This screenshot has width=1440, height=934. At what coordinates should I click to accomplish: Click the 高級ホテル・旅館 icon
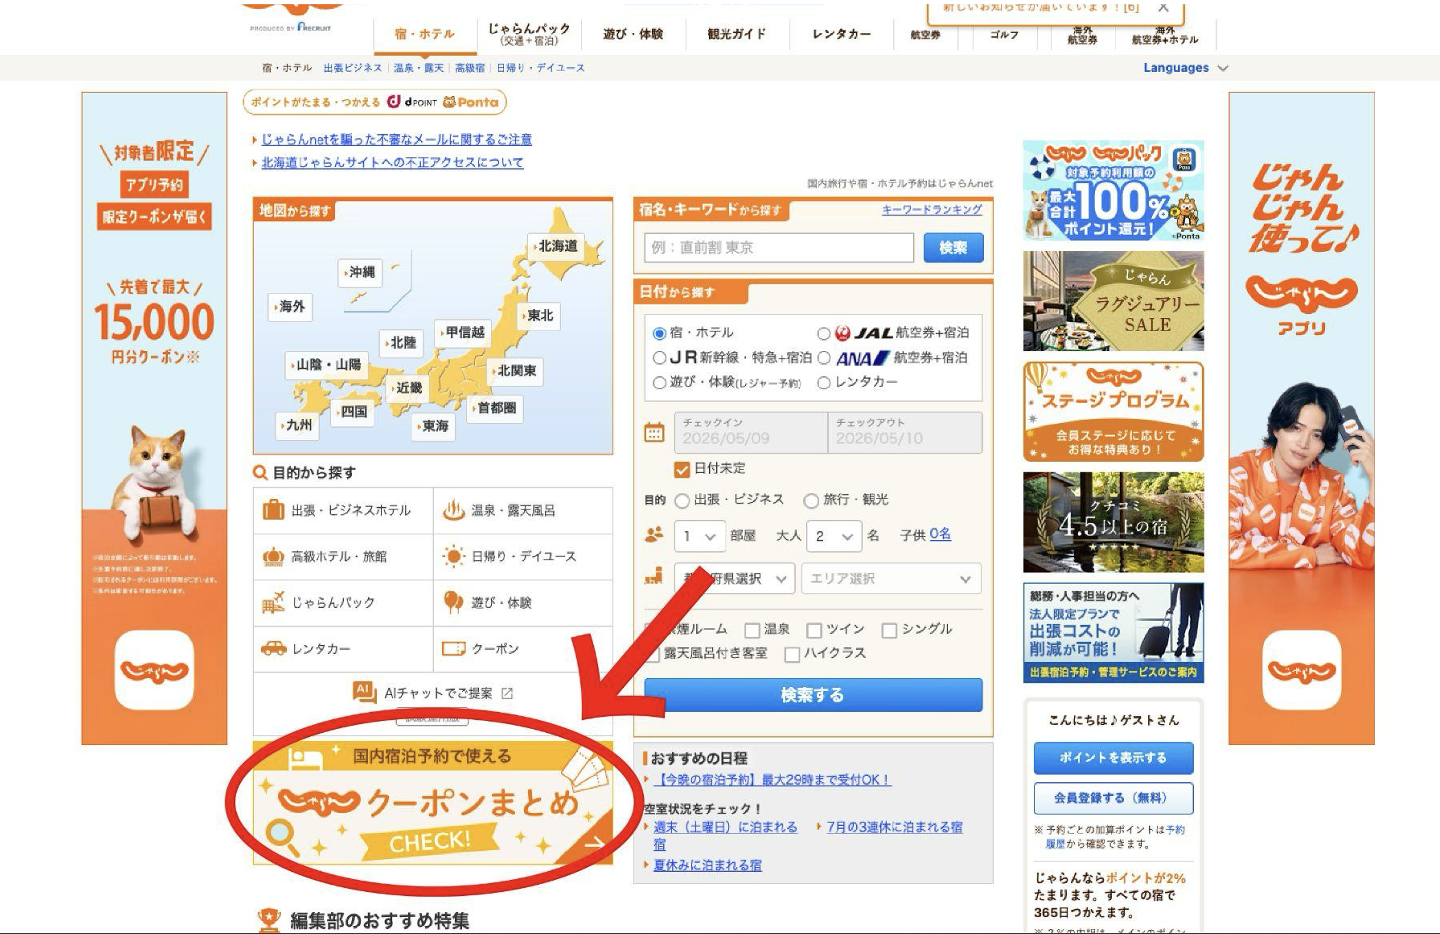[x=273, y=556]
